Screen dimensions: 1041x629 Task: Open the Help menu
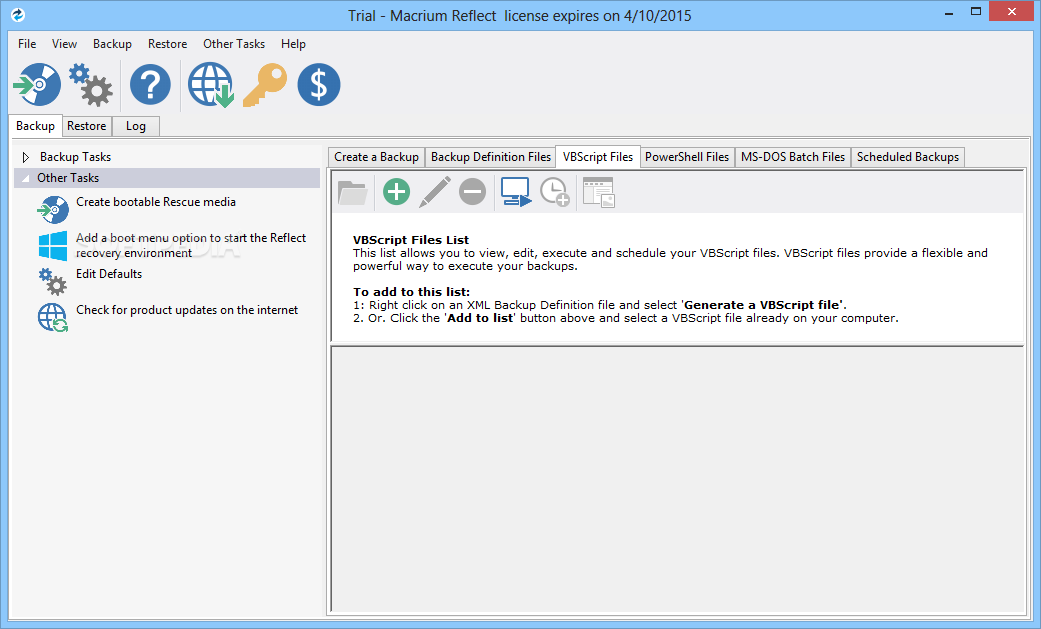point(293,44)
